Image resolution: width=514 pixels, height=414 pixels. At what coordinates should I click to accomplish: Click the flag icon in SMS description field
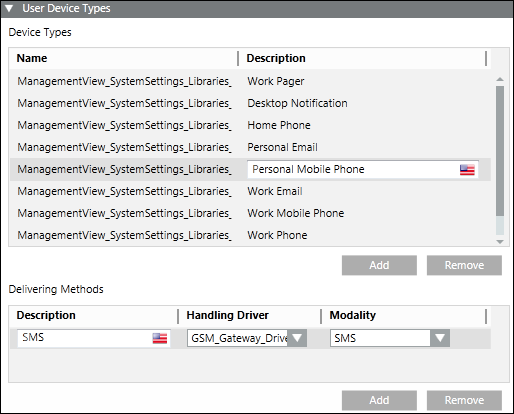(160, 338)
